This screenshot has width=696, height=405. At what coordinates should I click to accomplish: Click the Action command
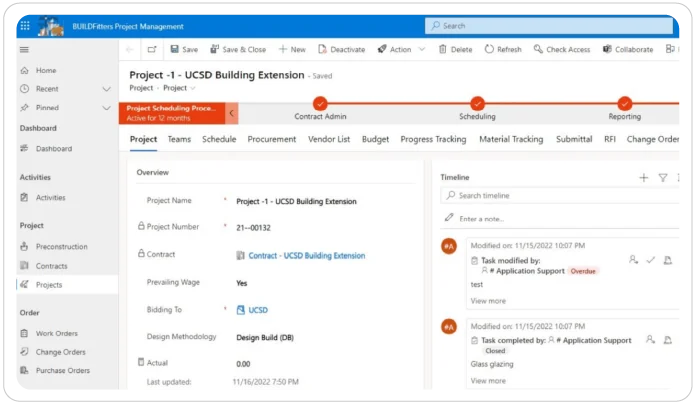[x=394, y=49]
